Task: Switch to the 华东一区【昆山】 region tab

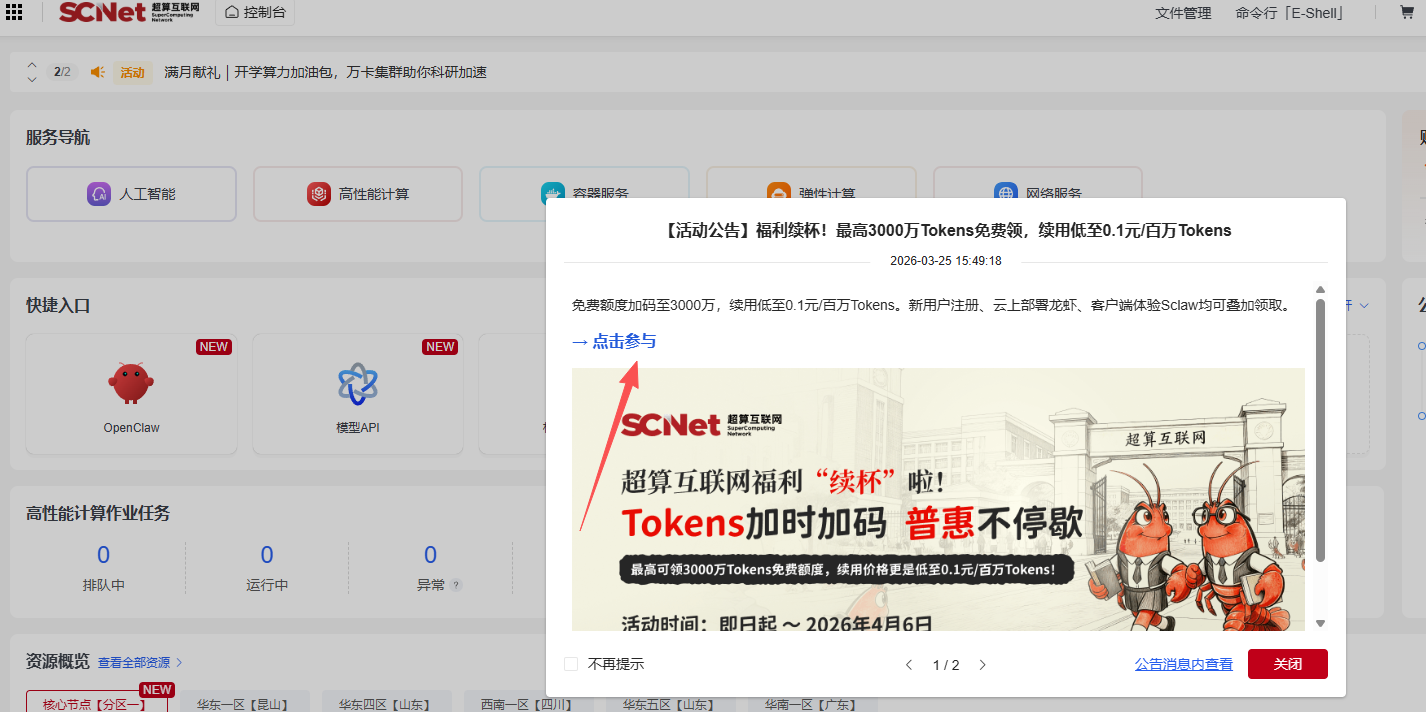Action: point(242,703)
